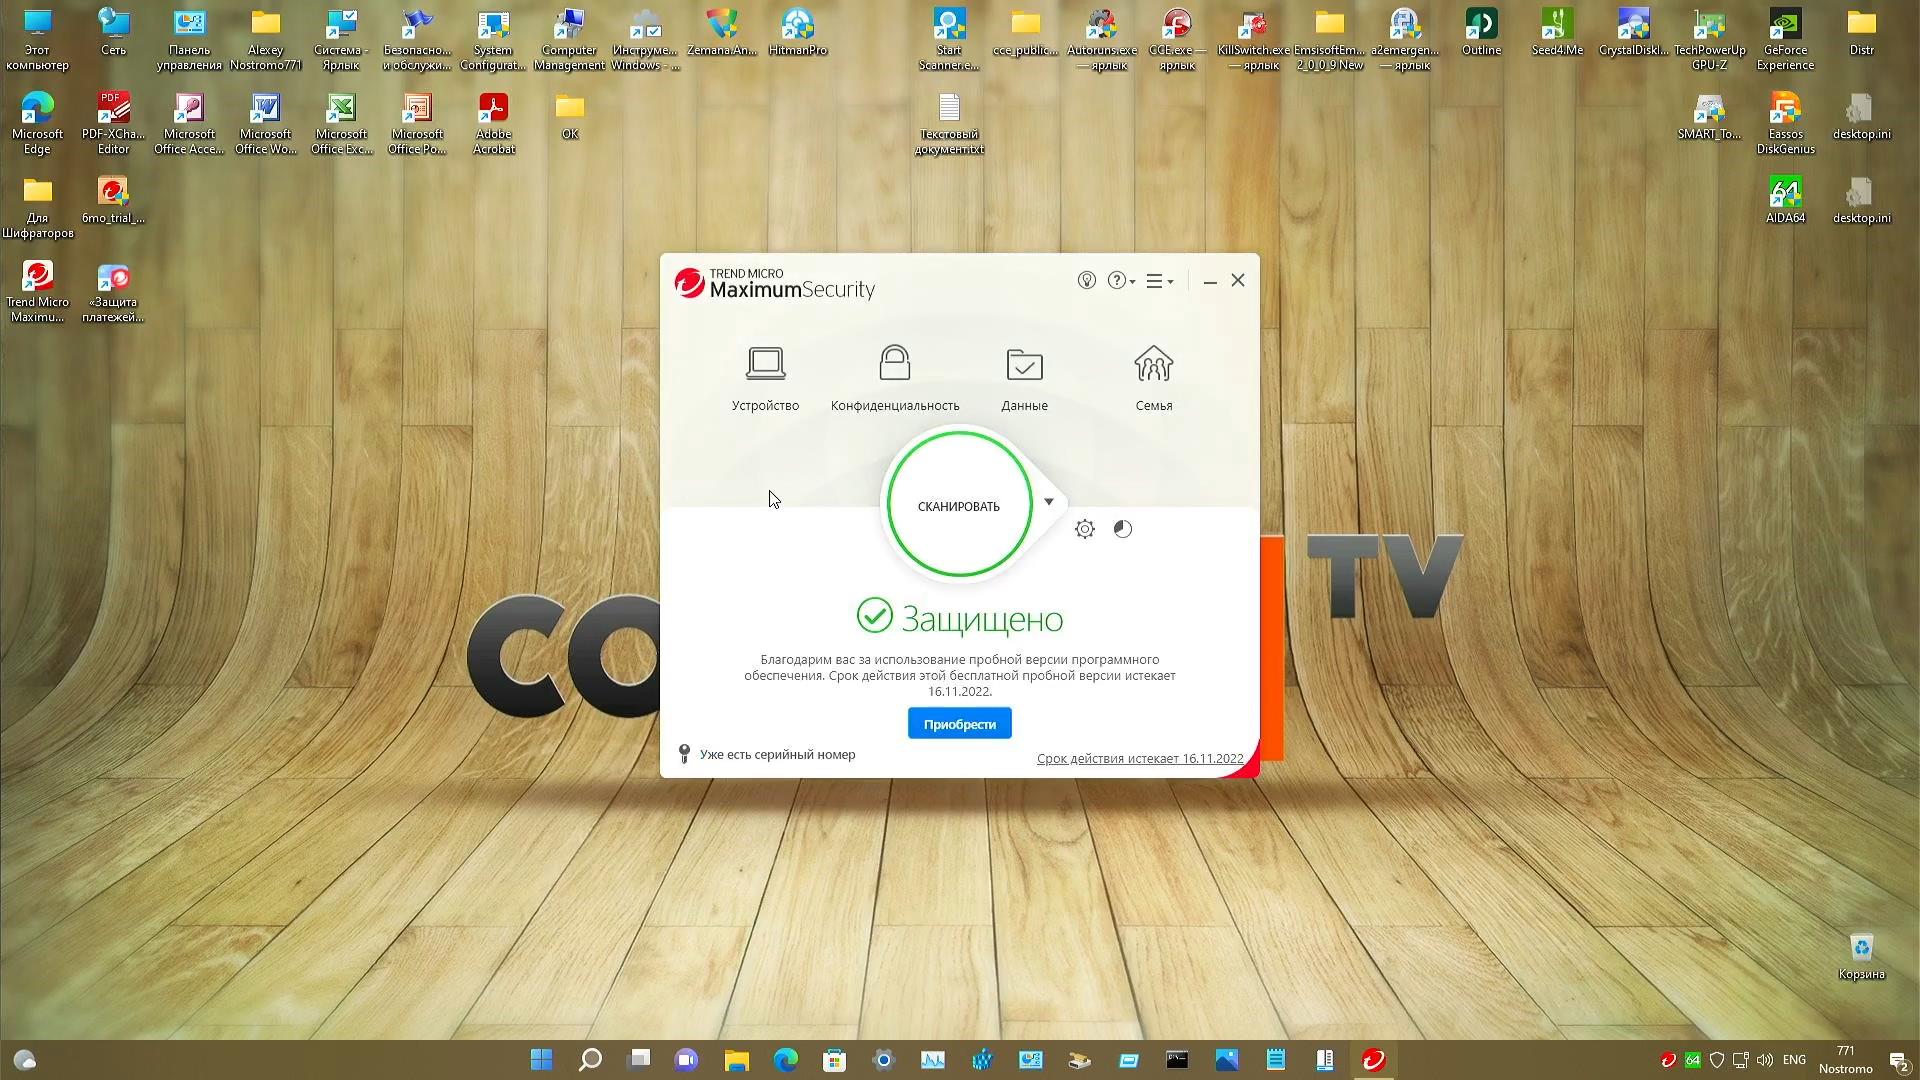Click the Приобрести purchase button
The width and height of the screenshot is (1920, 1080).
point(958,723)
